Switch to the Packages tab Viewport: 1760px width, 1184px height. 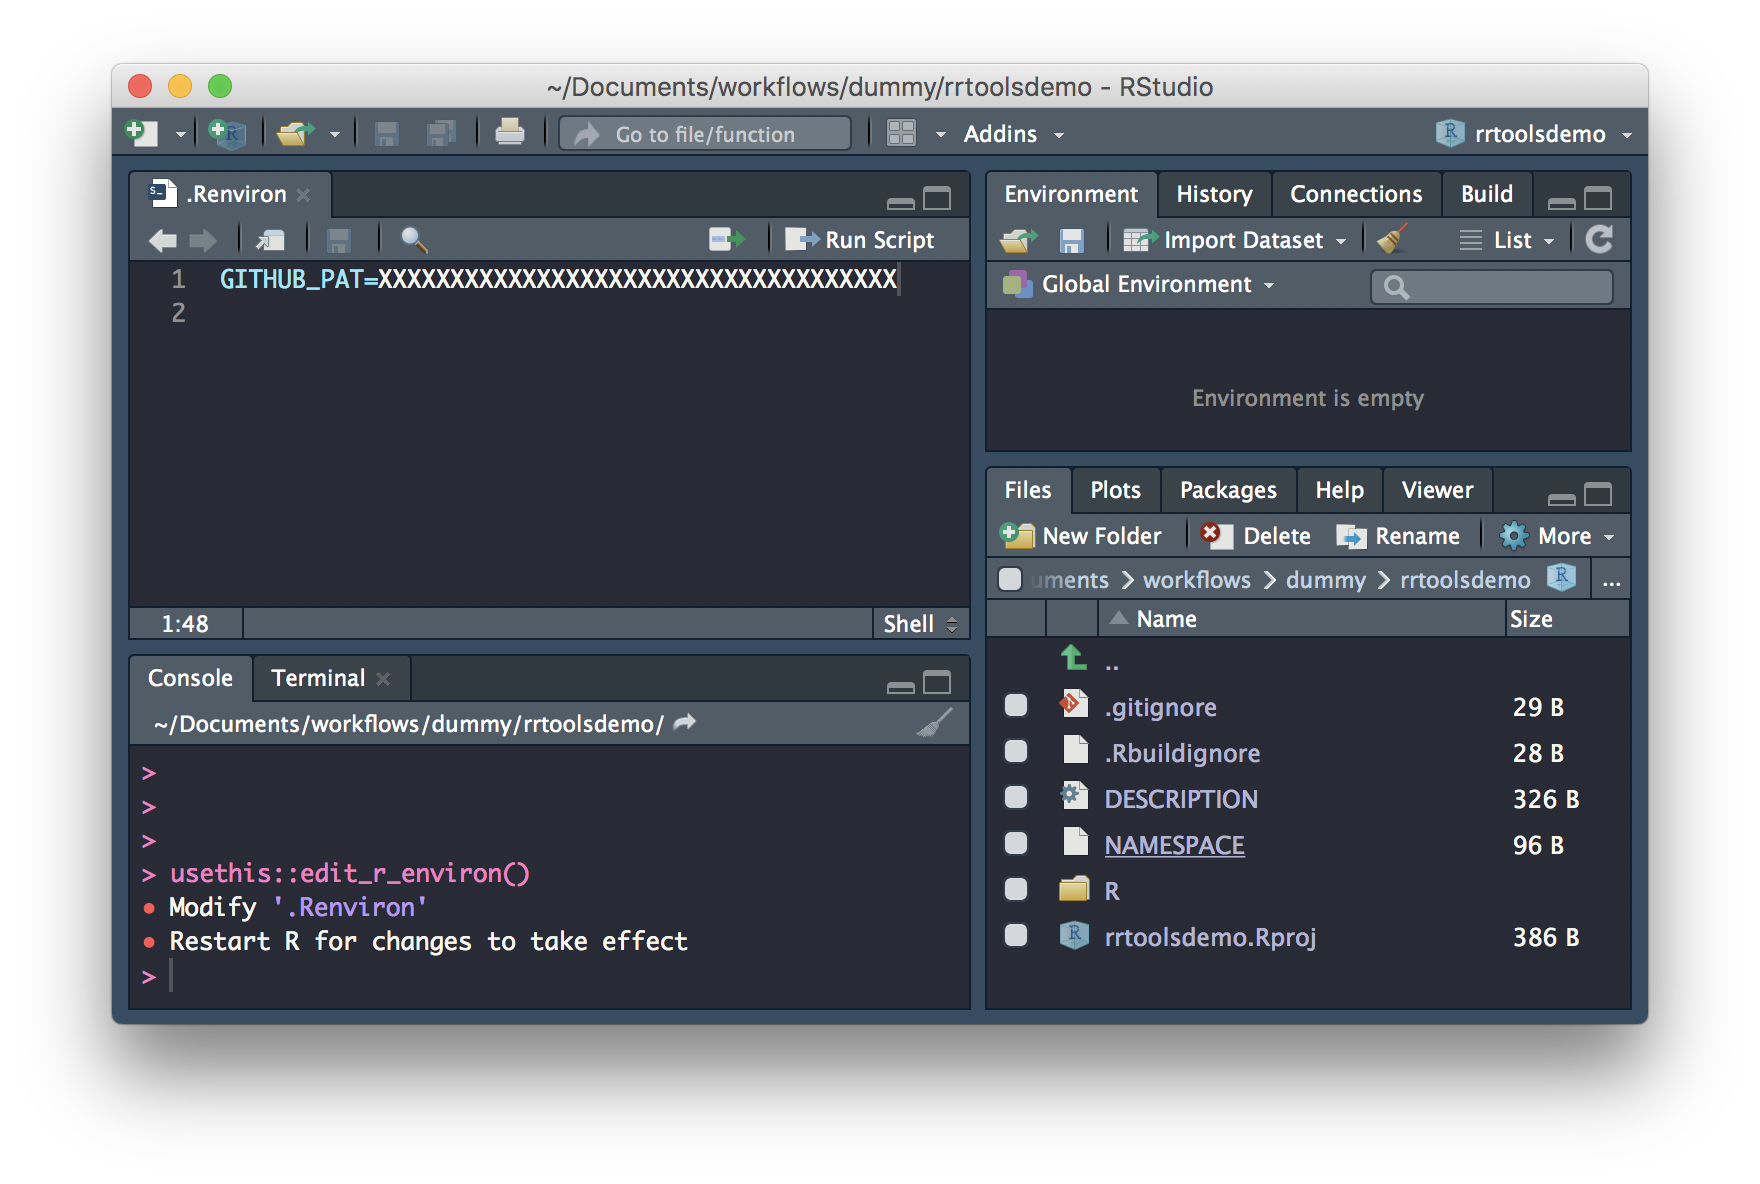click(x=1228, y=490)
